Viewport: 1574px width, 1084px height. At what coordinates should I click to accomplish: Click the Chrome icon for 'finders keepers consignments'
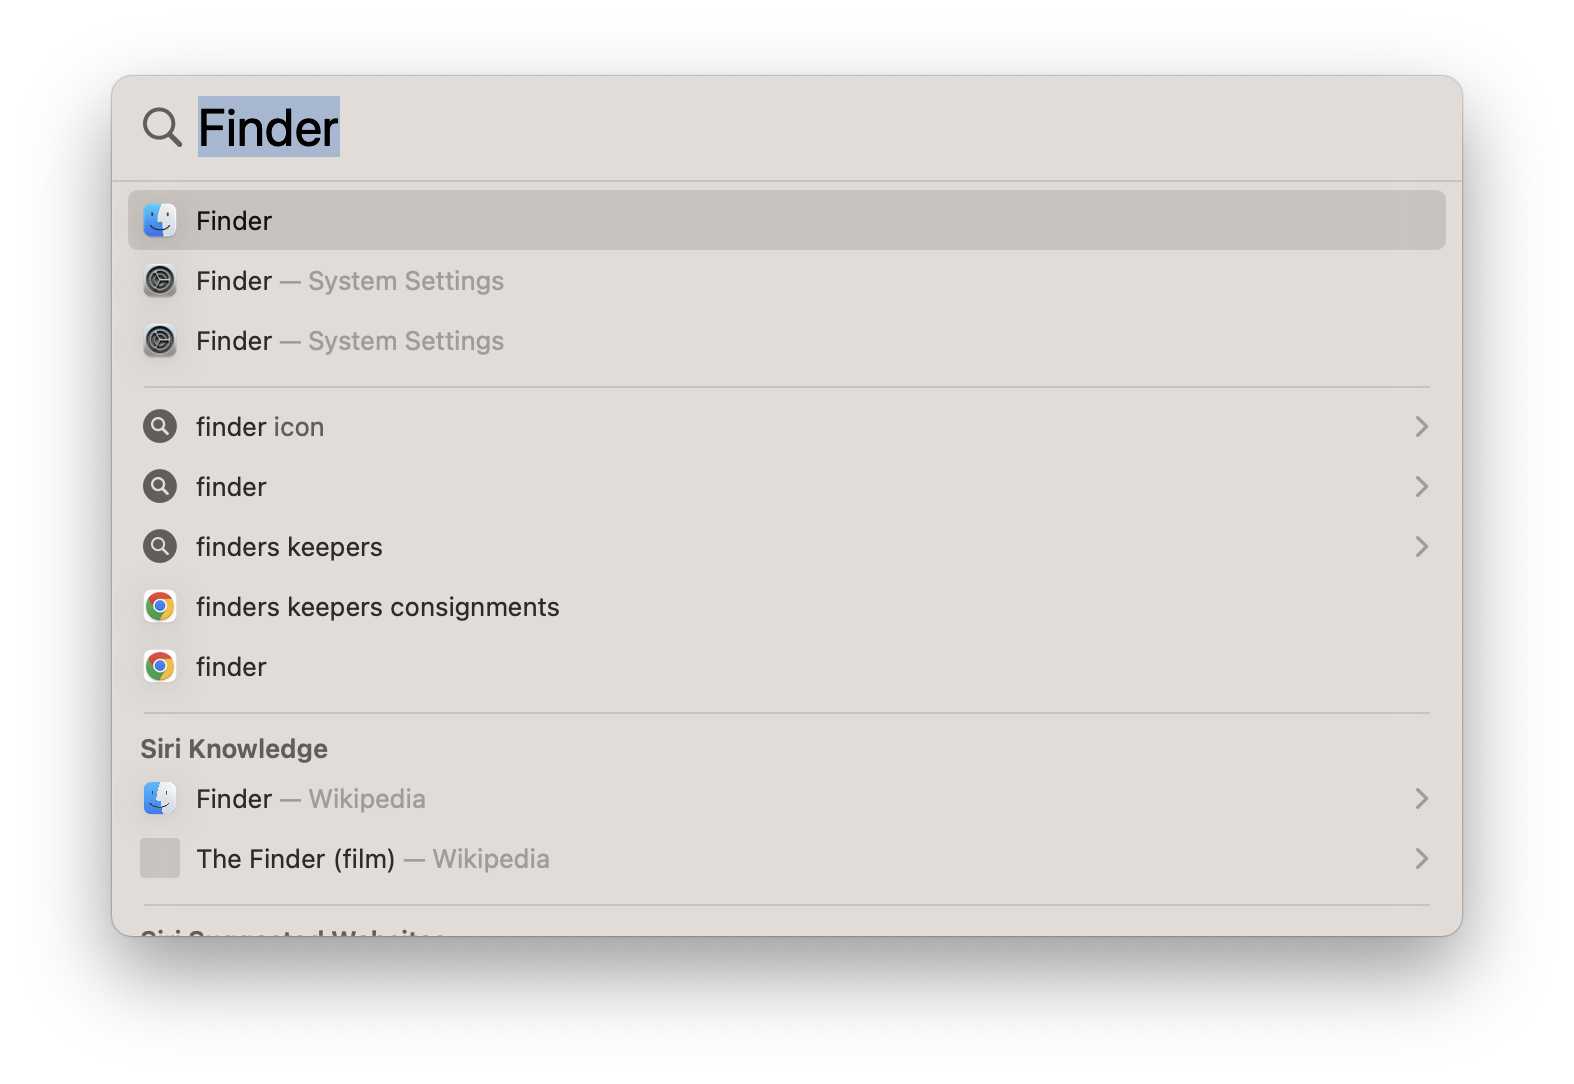point(160,607)
